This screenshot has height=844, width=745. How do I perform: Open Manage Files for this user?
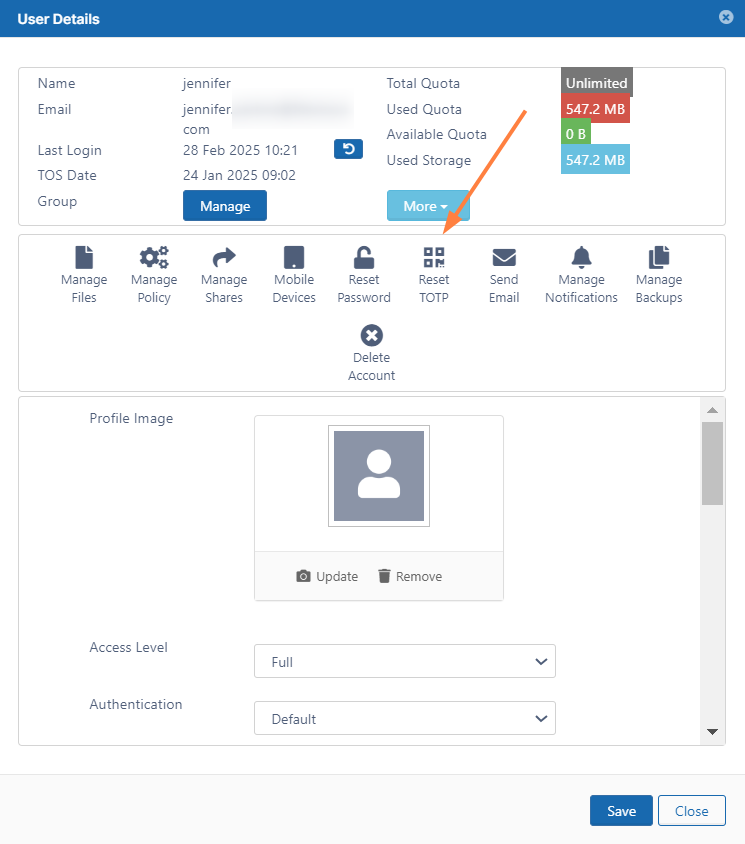84,258
